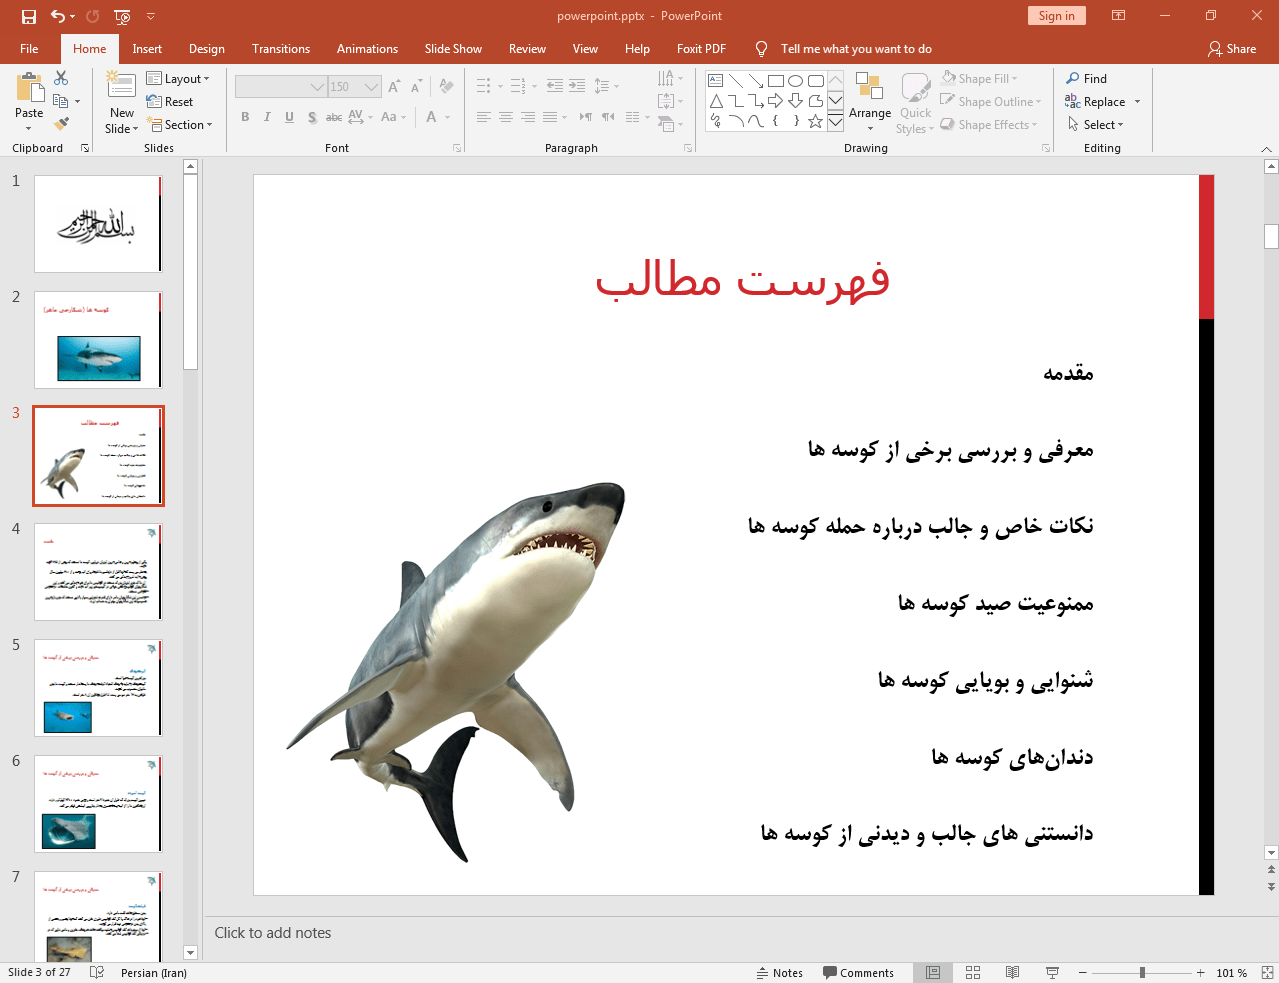Switch to Normal view
The width and height of the screenshot is (1279, 983).
click(933, 973)
